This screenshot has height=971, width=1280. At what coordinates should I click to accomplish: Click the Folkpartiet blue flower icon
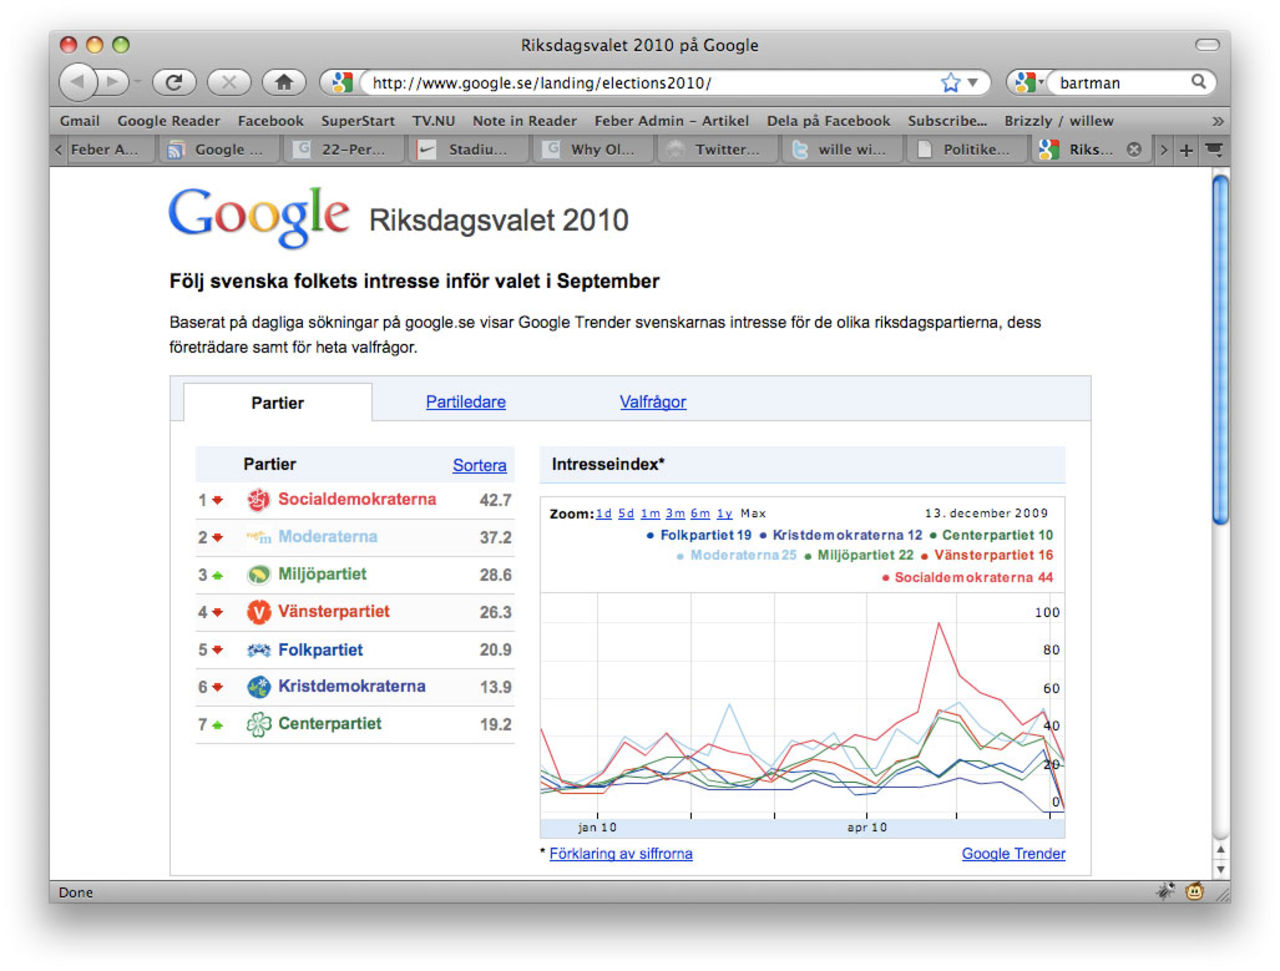(x=258, y=649)
